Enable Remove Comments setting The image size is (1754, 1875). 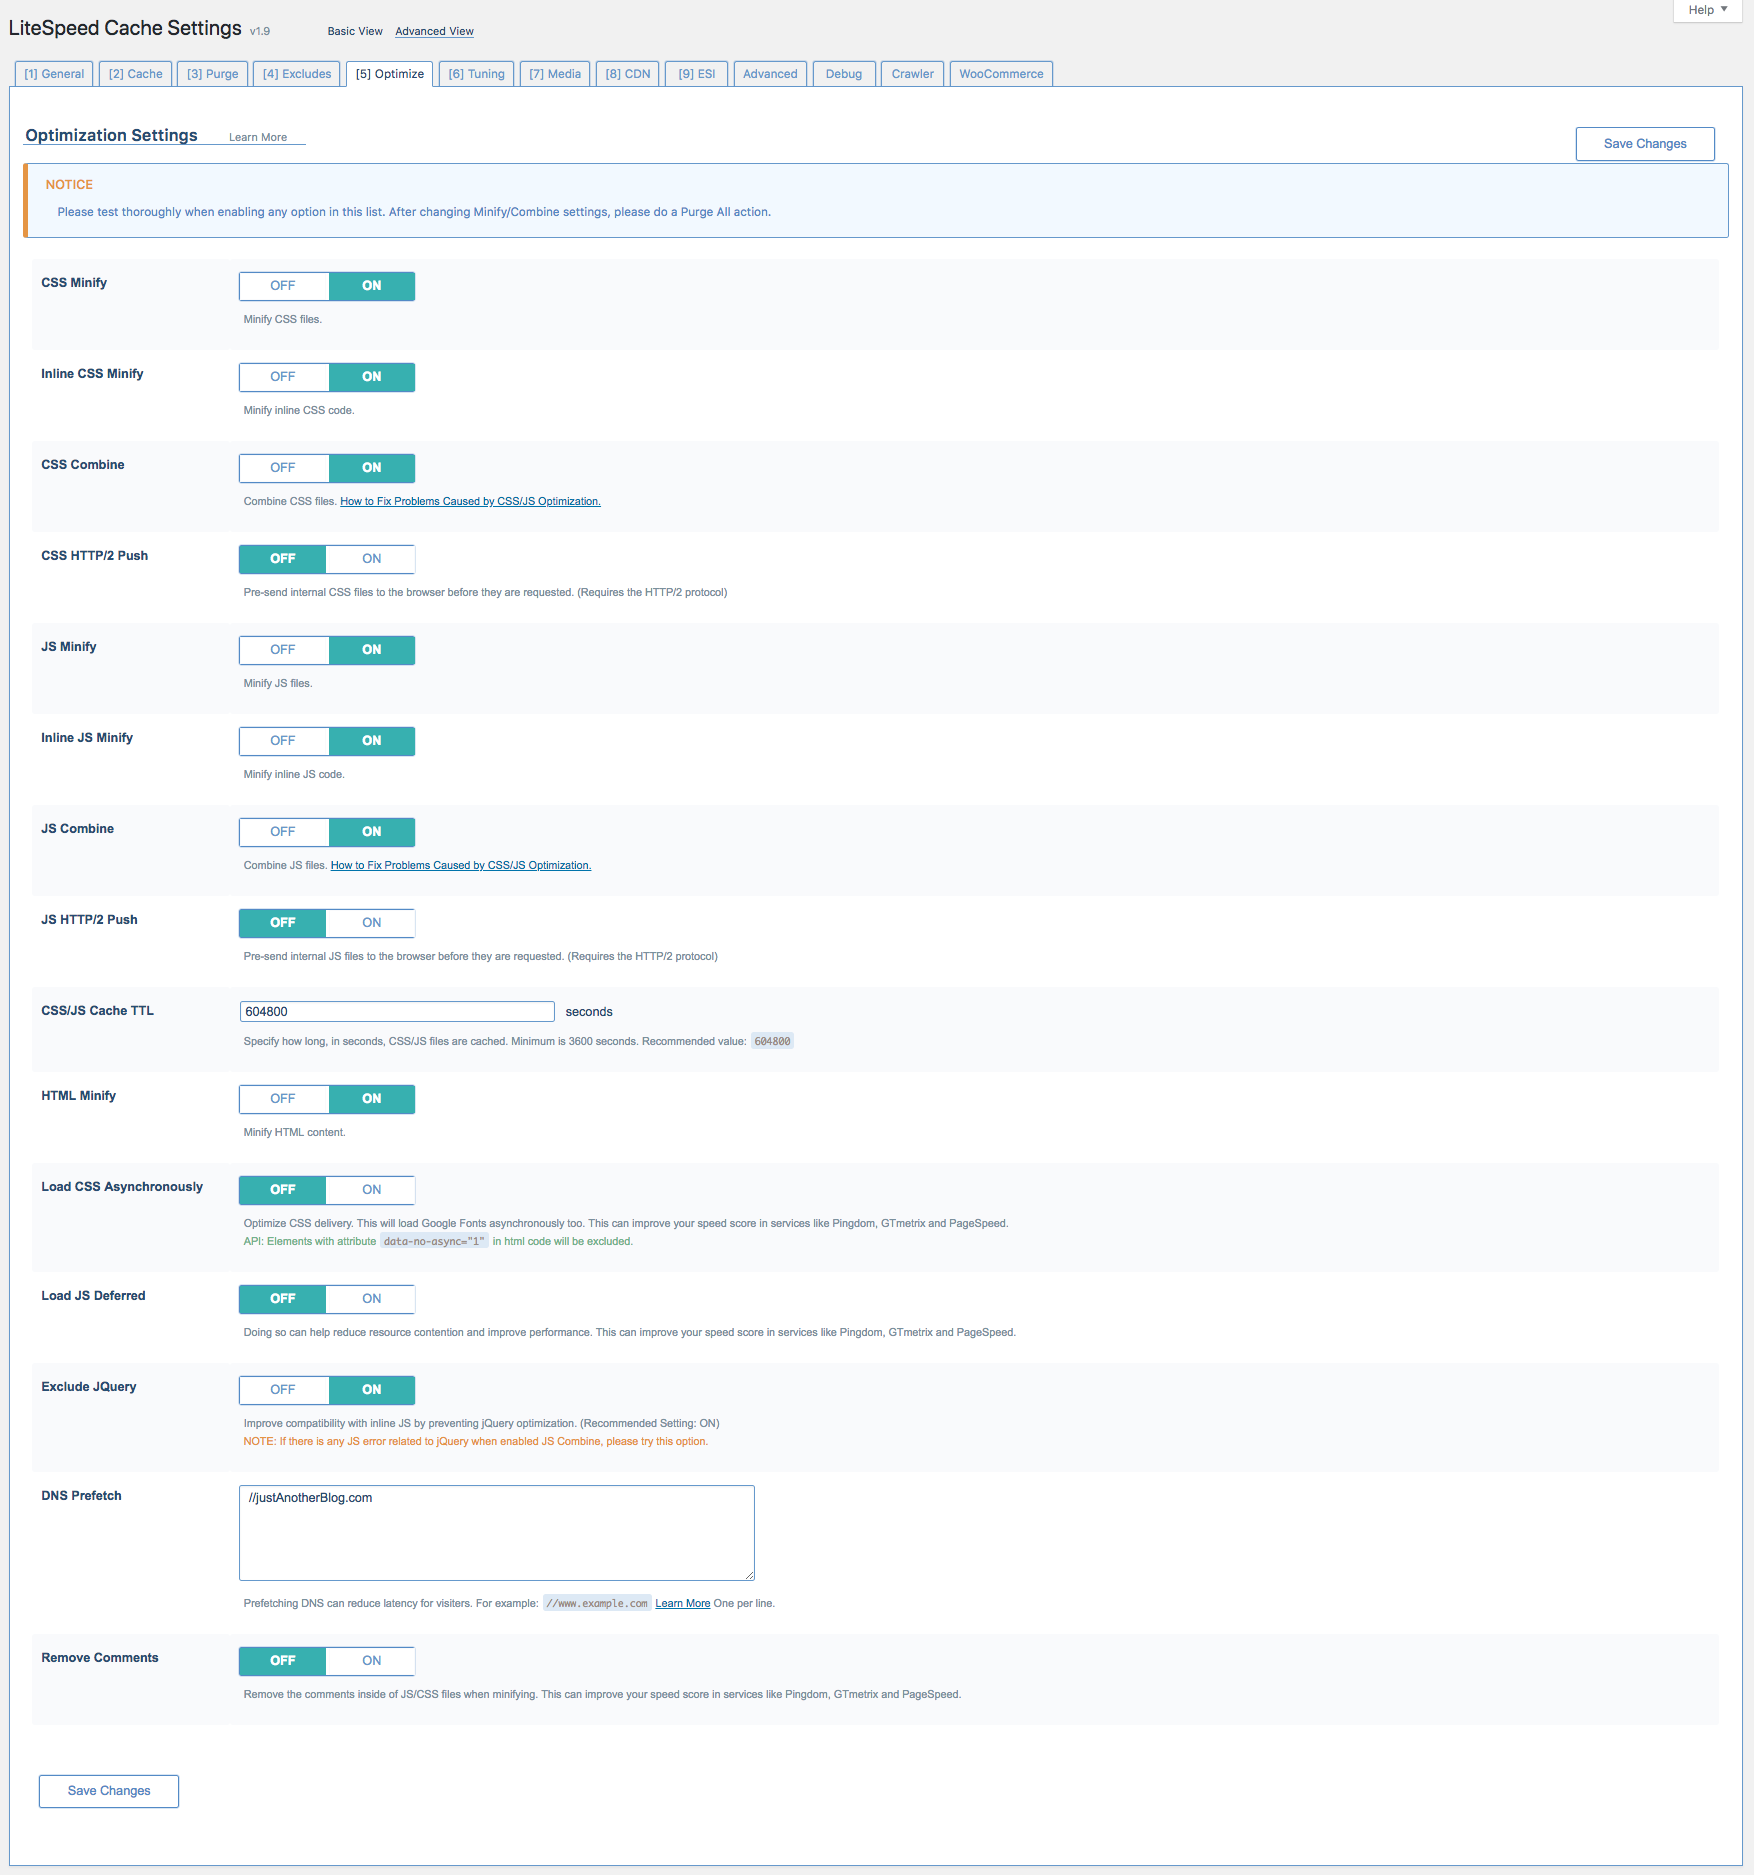pos(371,1661)
